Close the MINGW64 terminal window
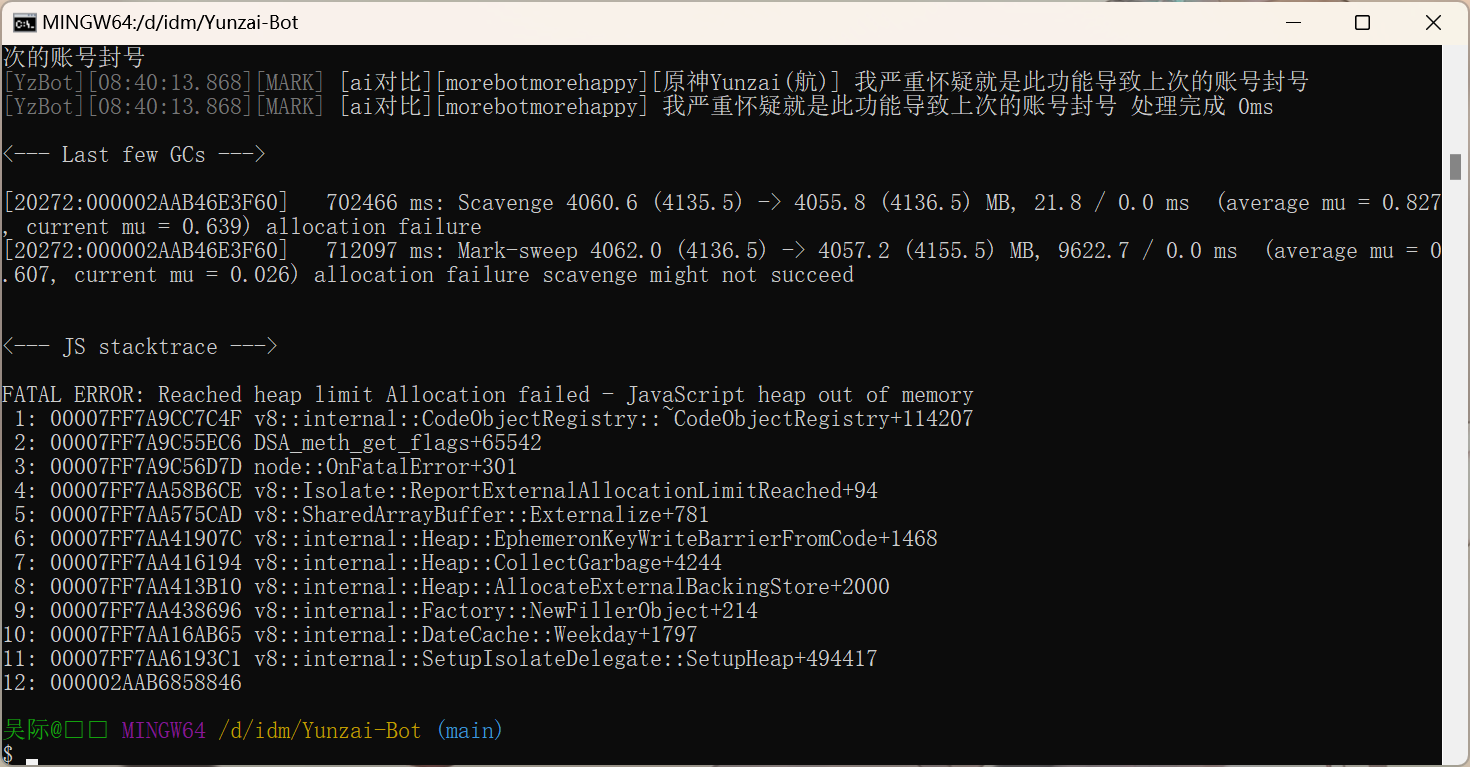 click(1432, 22)
